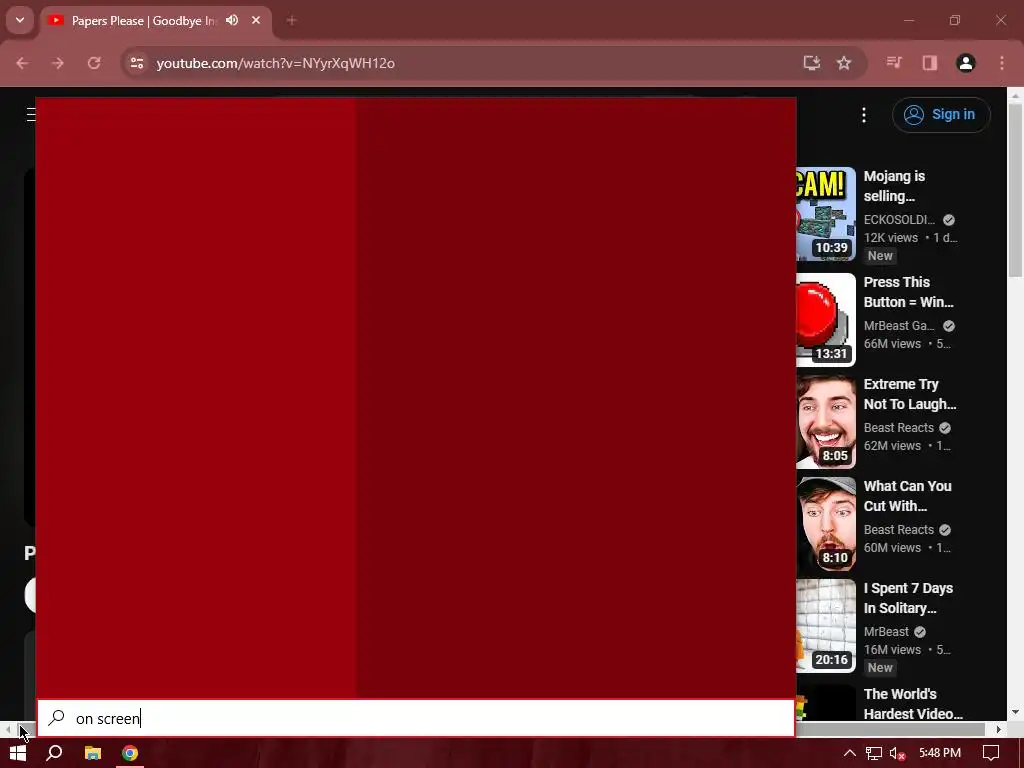Open the Windows Start menu
1024x768 pixels.
tap(18, 753)
